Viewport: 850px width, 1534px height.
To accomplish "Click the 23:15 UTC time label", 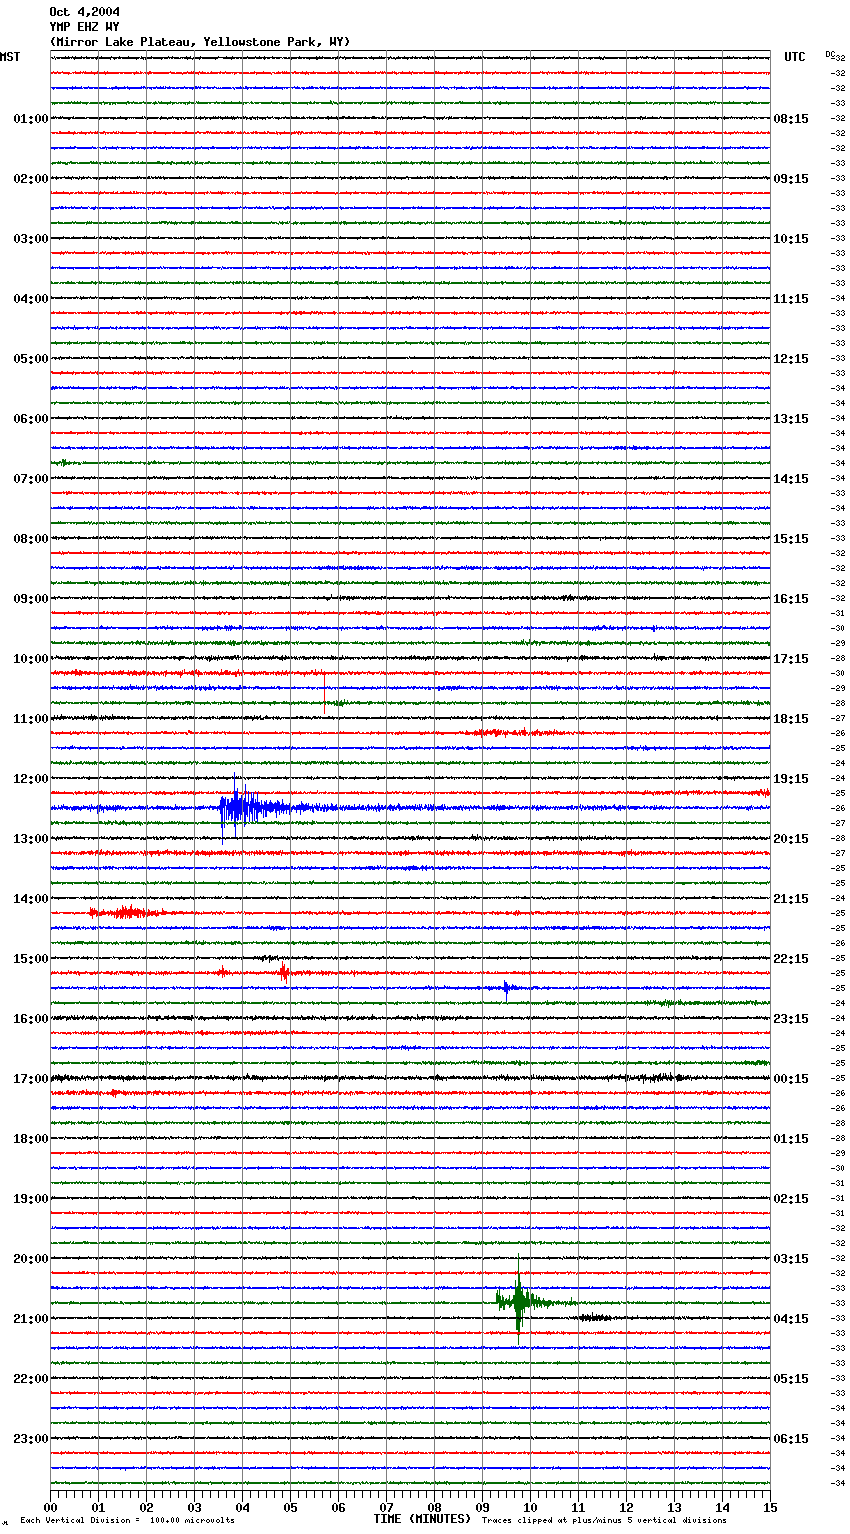I will (791, 1019).
